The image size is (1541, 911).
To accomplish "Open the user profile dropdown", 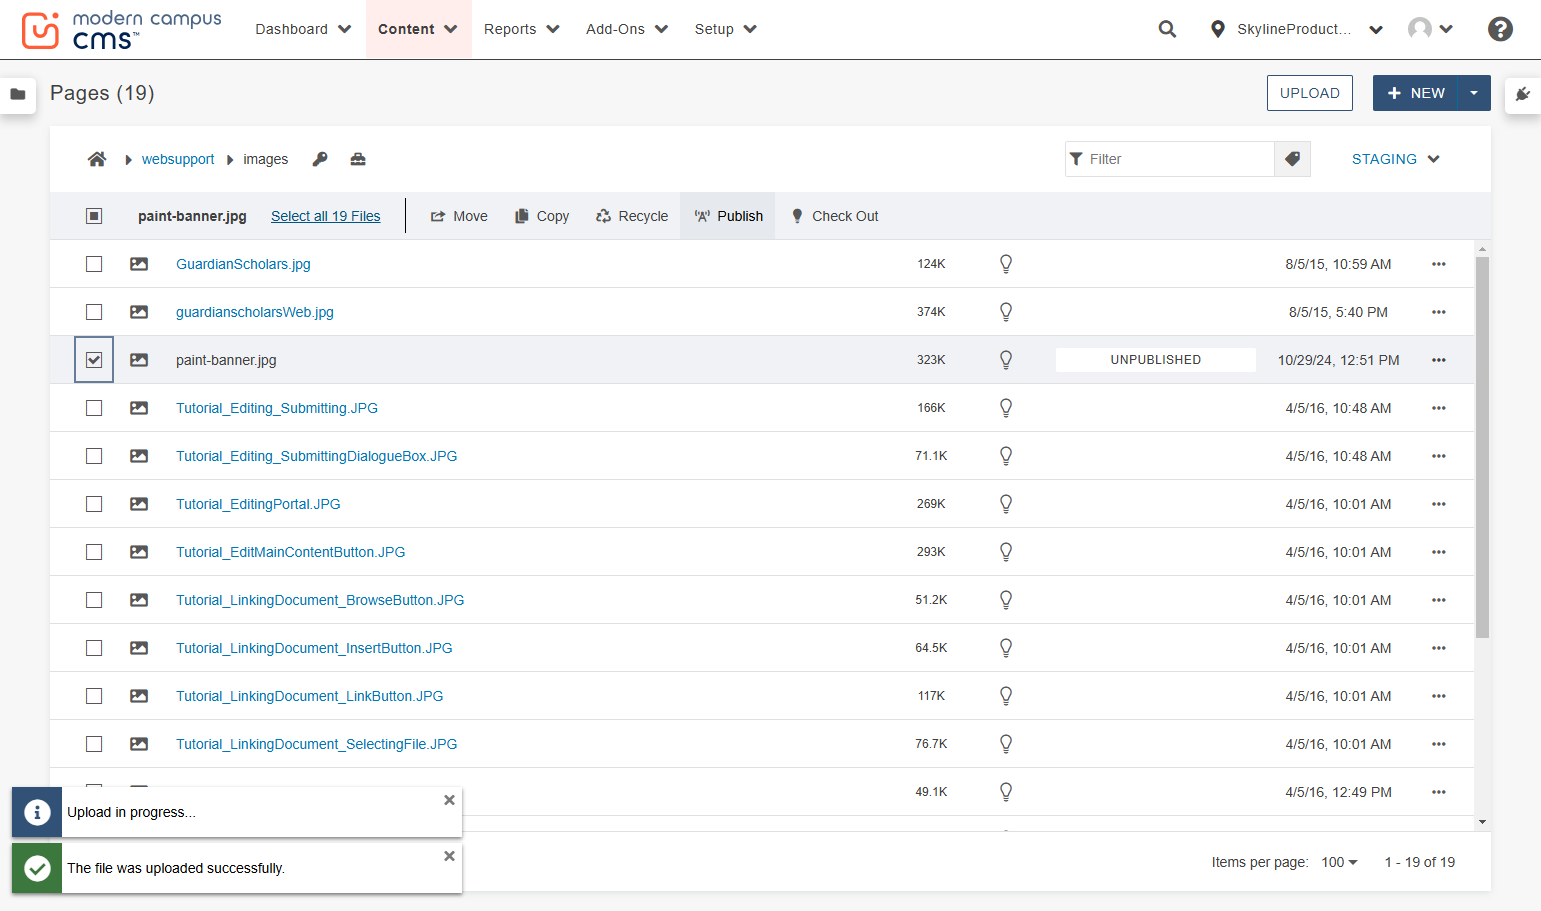I will click(1430, 29).
